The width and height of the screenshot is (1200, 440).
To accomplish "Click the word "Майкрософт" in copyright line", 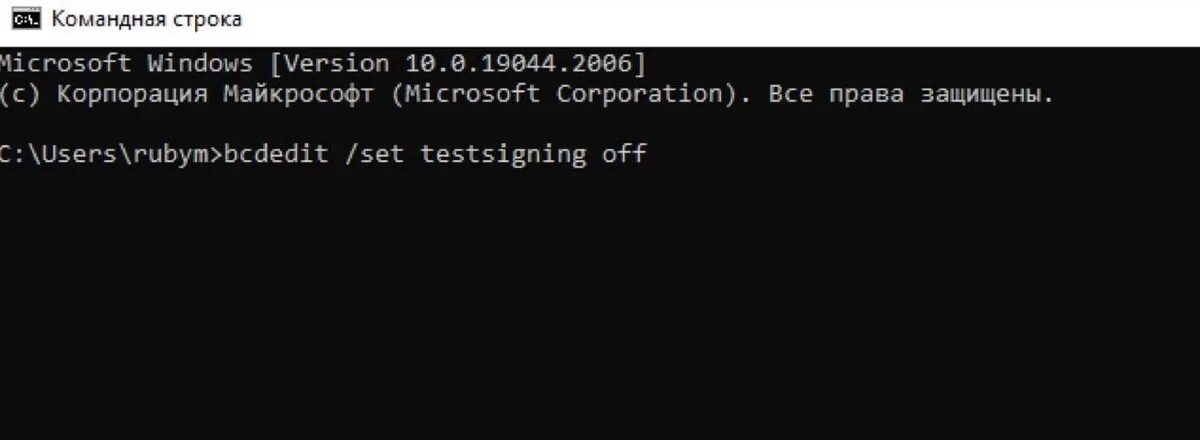I will [298, 95].
